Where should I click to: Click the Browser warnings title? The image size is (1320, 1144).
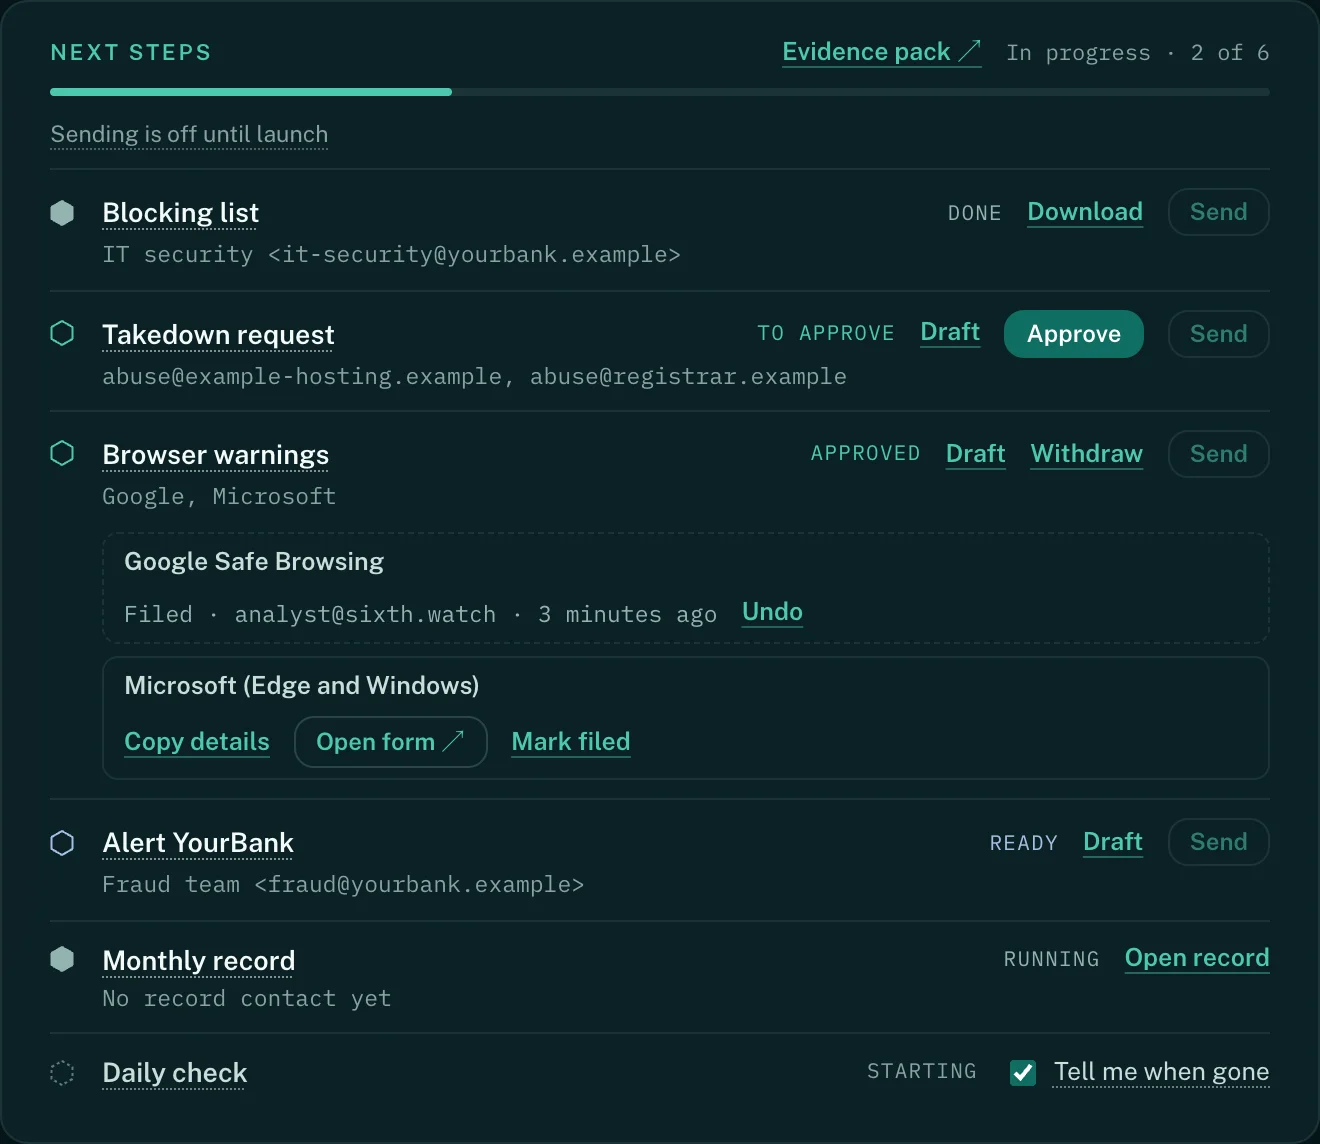[215, 455]
